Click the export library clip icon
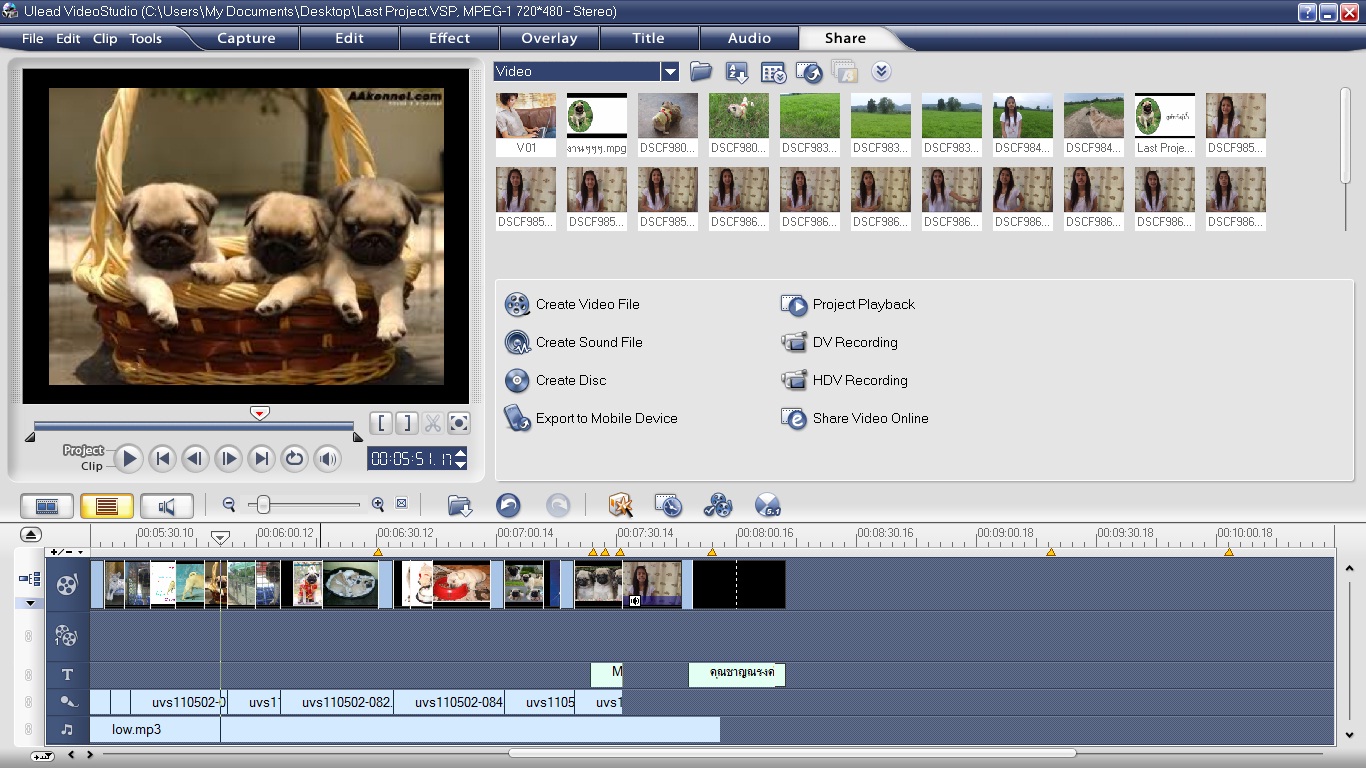 point(809,72)
